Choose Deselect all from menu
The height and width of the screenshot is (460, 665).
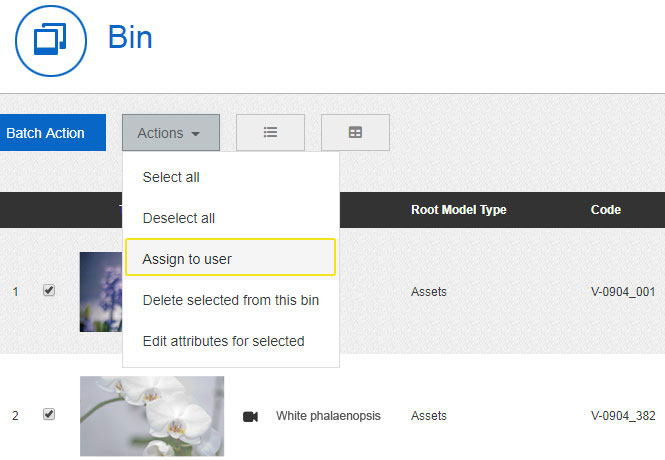coord(179,218)
